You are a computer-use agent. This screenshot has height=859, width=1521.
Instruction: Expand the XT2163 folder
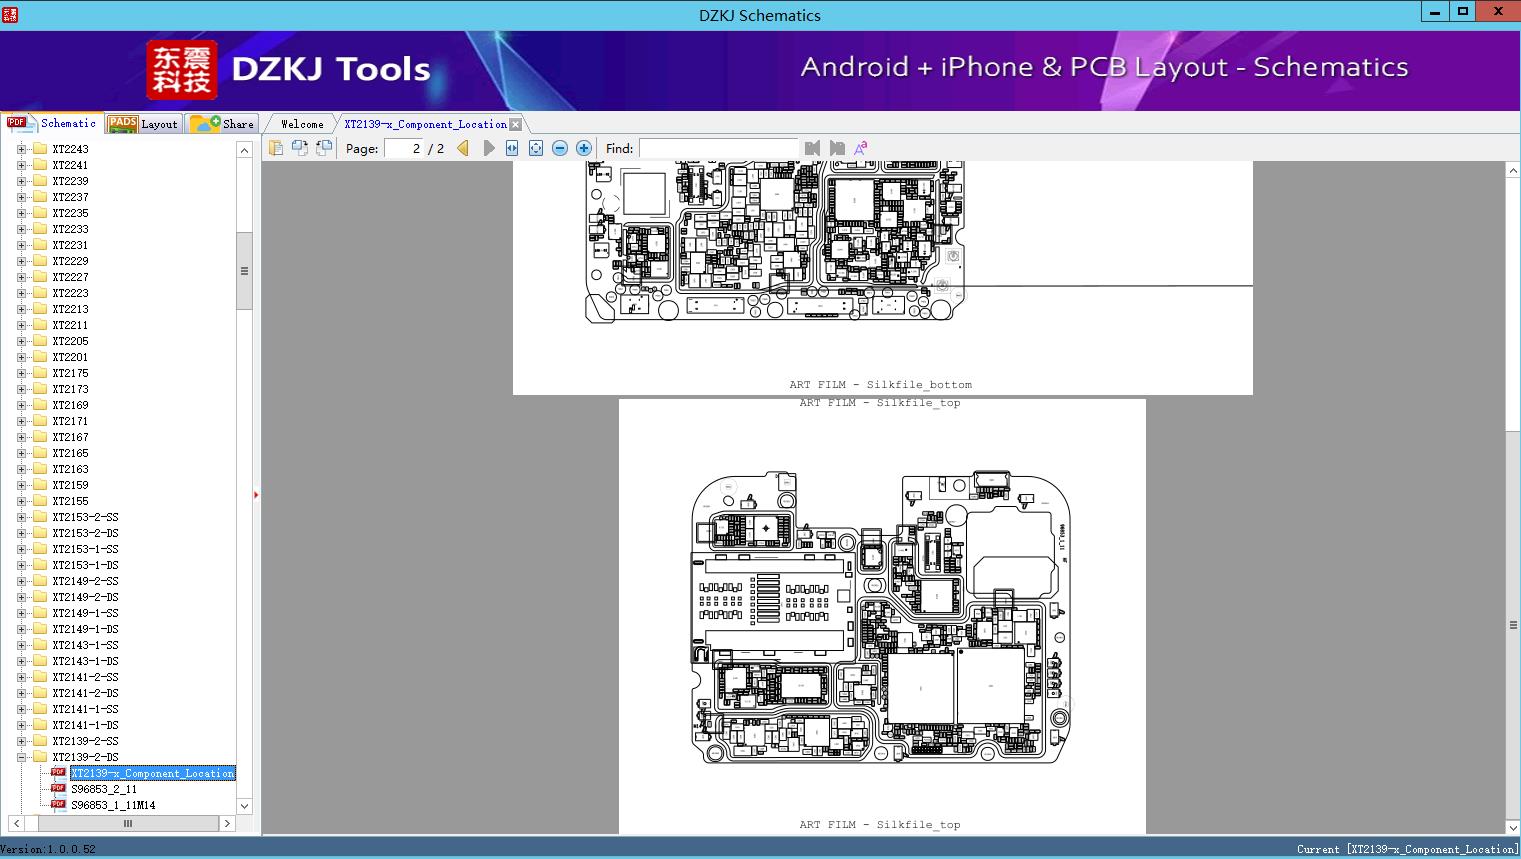coord(22,469)
